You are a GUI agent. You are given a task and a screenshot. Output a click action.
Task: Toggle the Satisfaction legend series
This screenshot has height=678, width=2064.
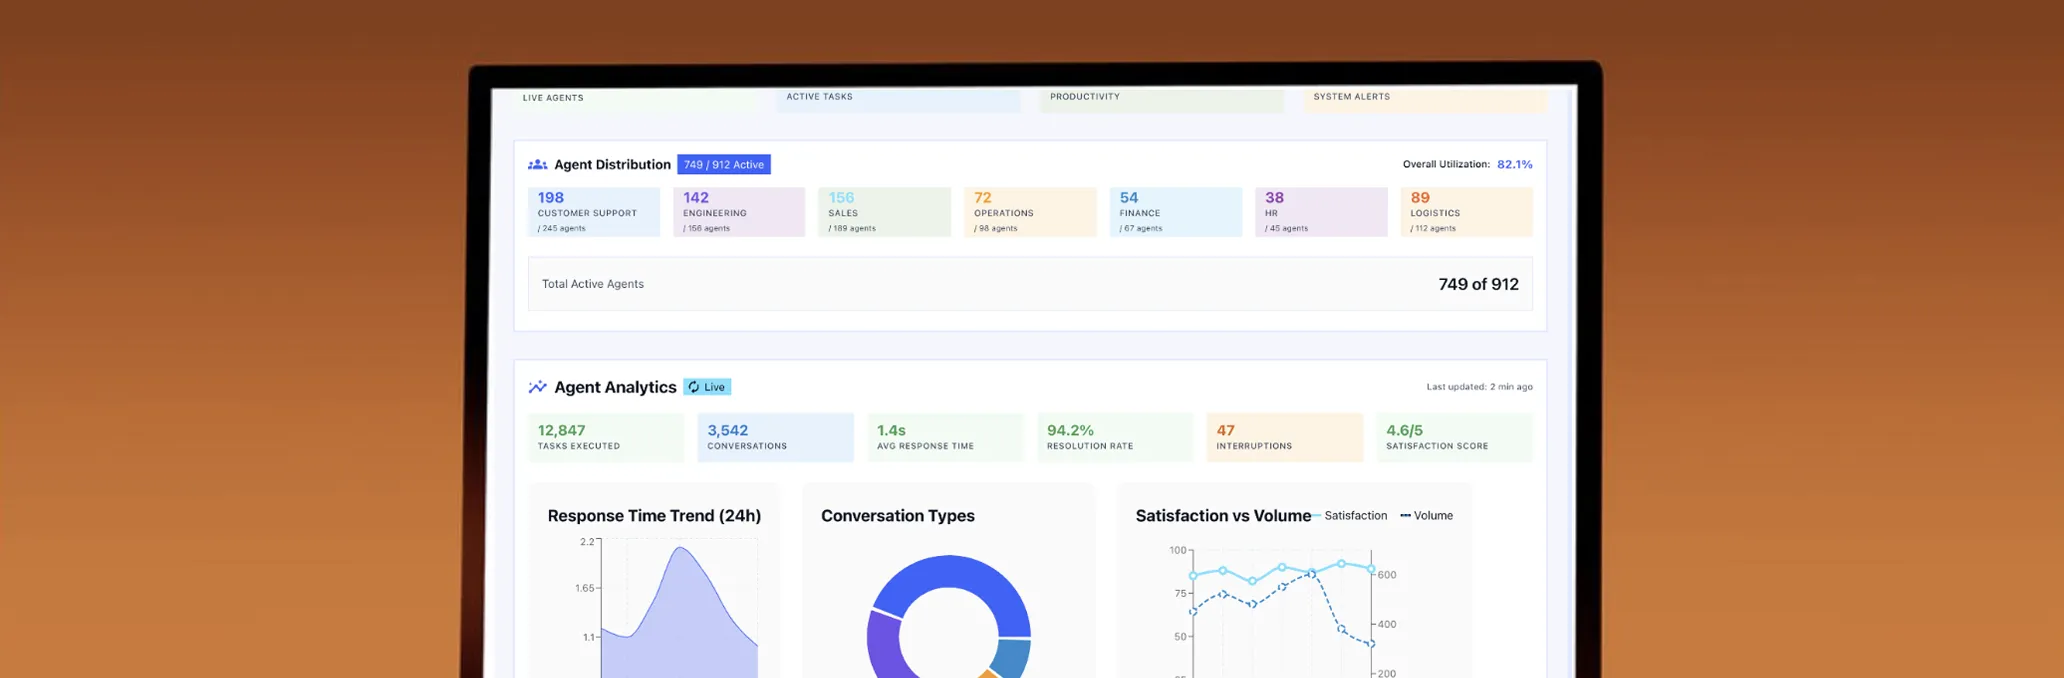pos(1350,516)
